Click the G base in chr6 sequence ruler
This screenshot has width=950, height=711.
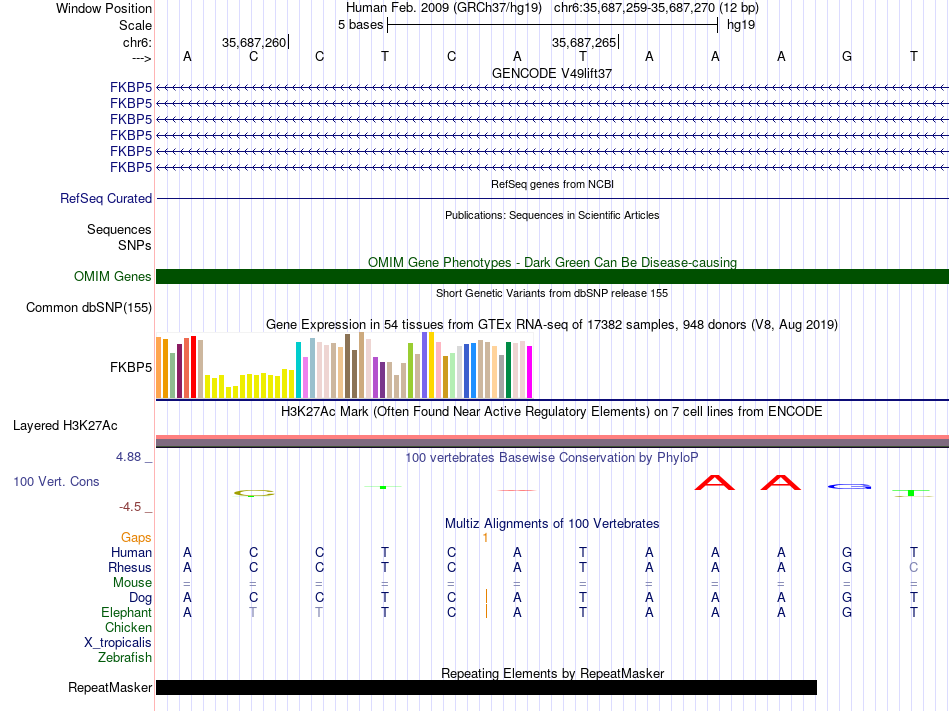click(847, 56)
